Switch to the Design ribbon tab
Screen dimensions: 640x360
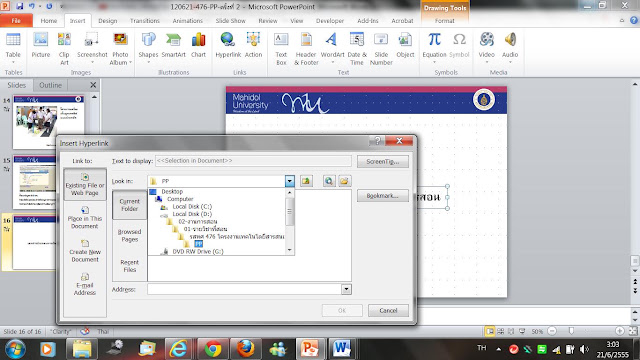108,21
